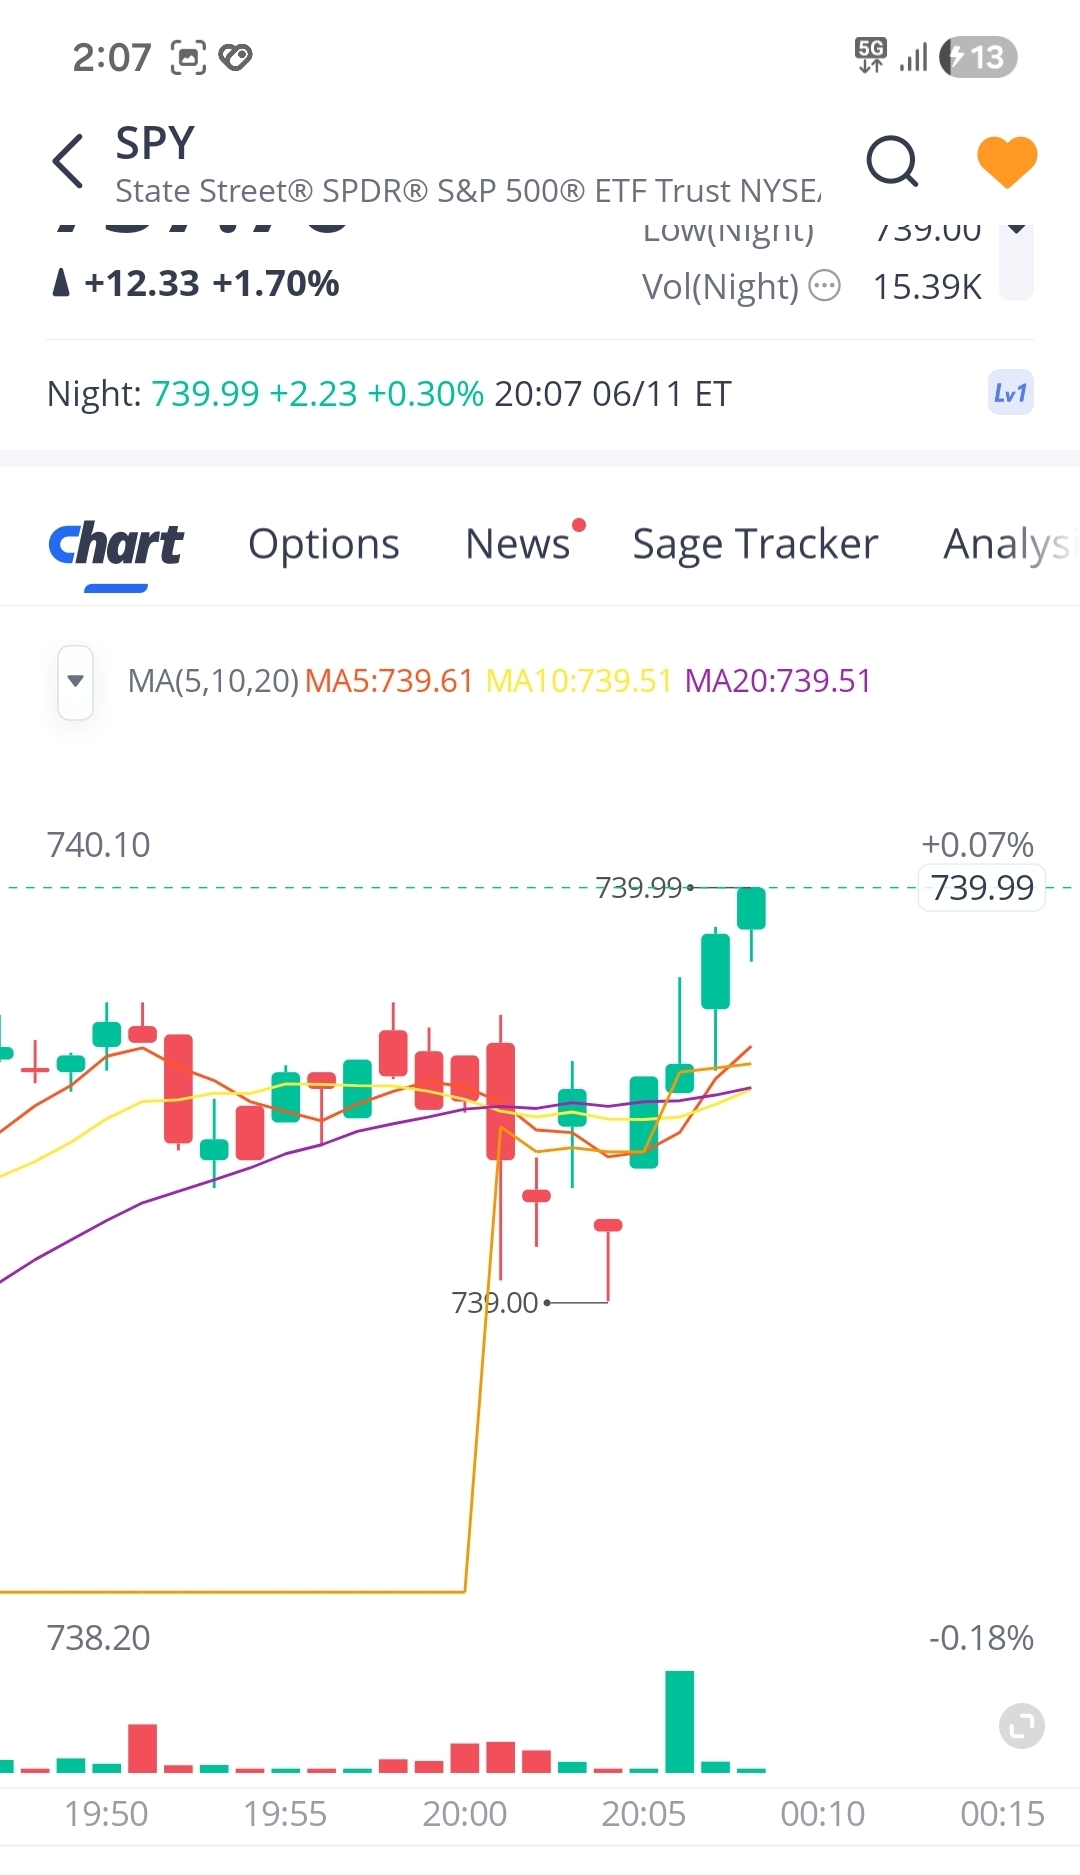The height and width of the screenshot is (1875, 1080).
Task: Switch to the Chart tab
Action: pos(116,545)
